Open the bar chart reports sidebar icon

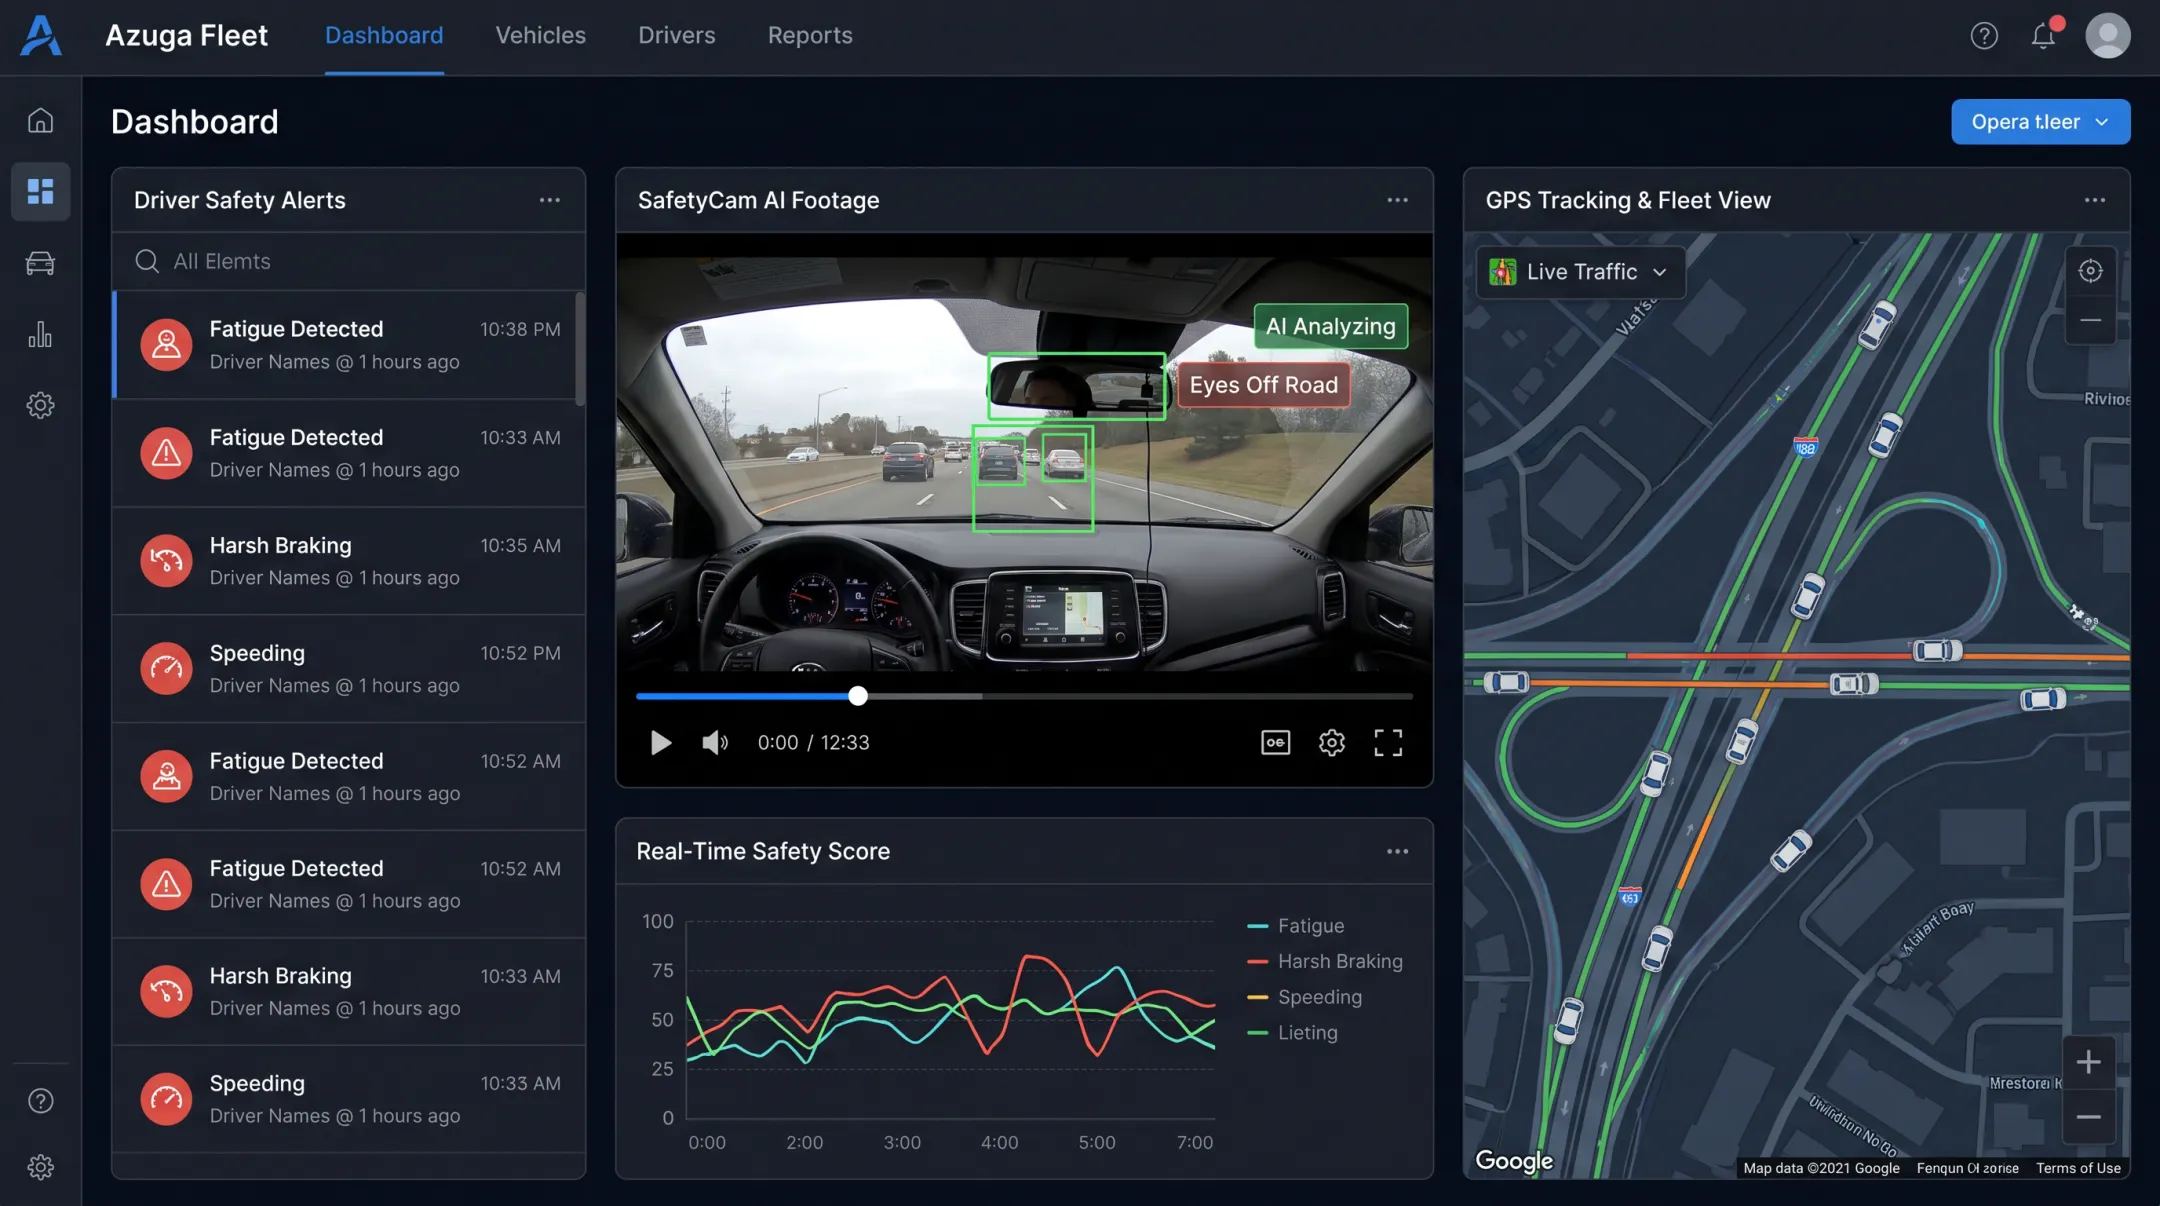click(40, 334)
